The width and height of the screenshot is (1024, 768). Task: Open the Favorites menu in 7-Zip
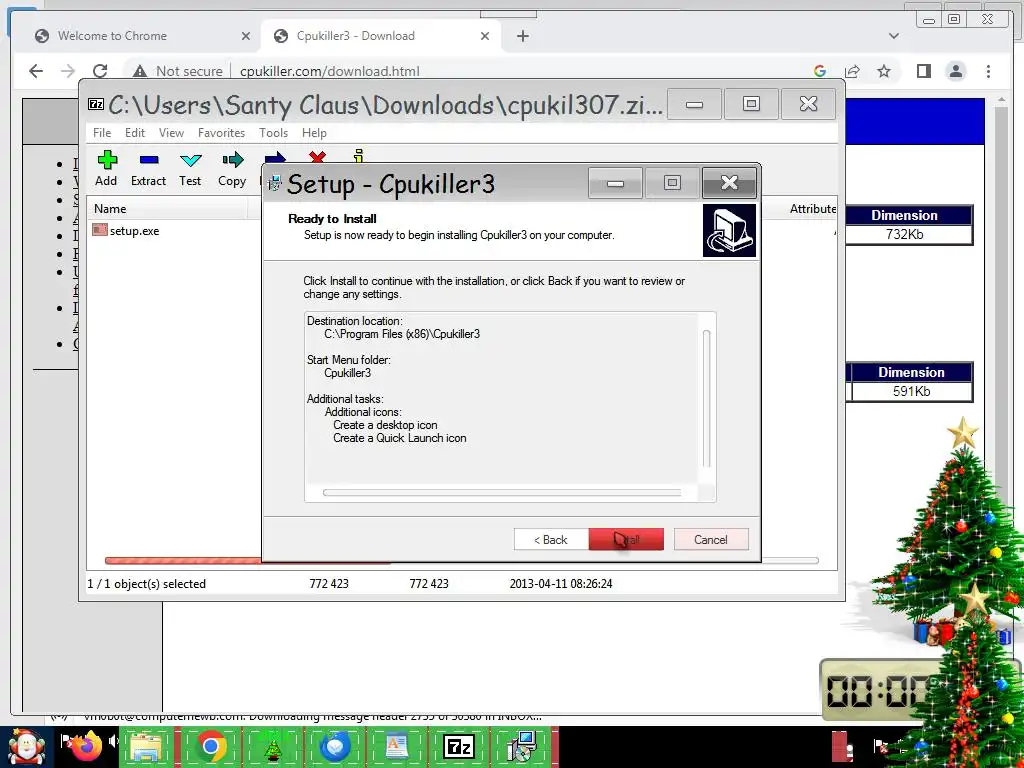click(x=221, y=133)
